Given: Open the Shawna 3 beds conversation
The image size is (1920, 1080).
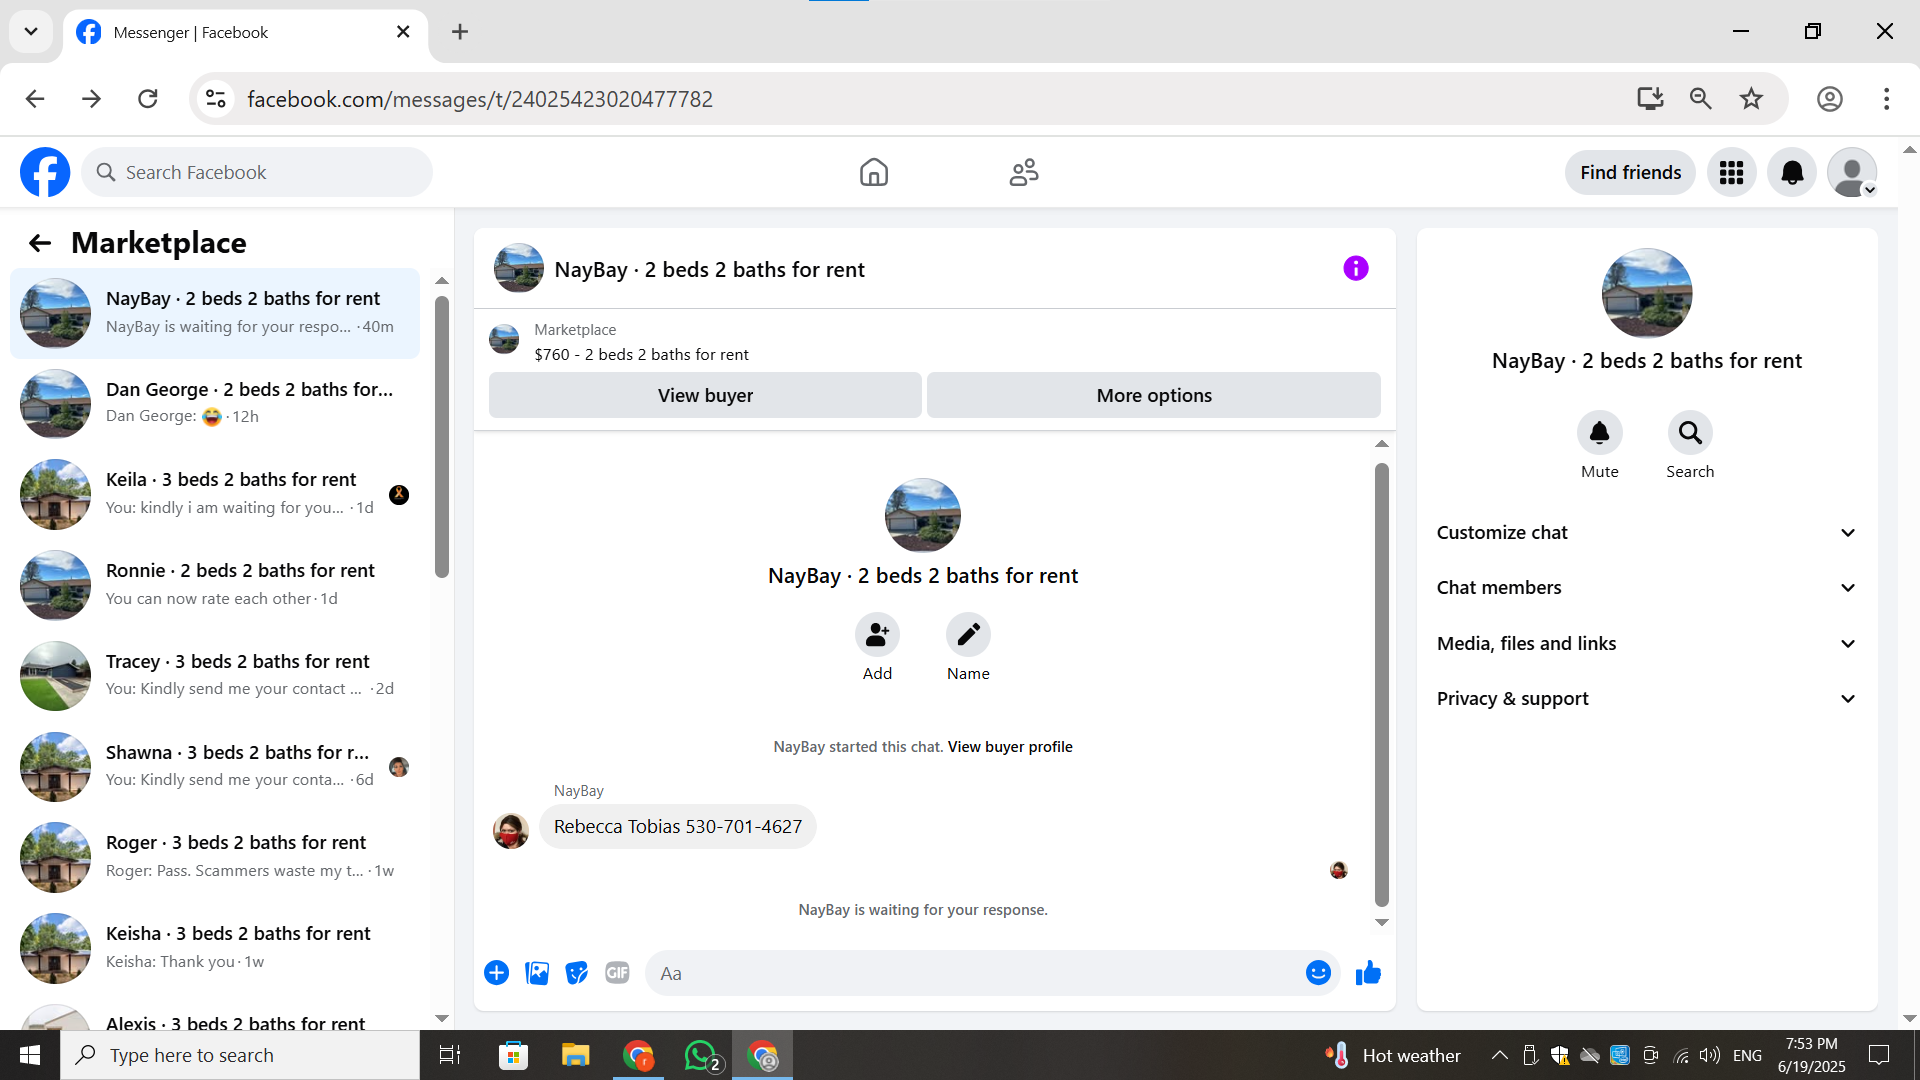Looking at the screenshot, I should point(215,767).
